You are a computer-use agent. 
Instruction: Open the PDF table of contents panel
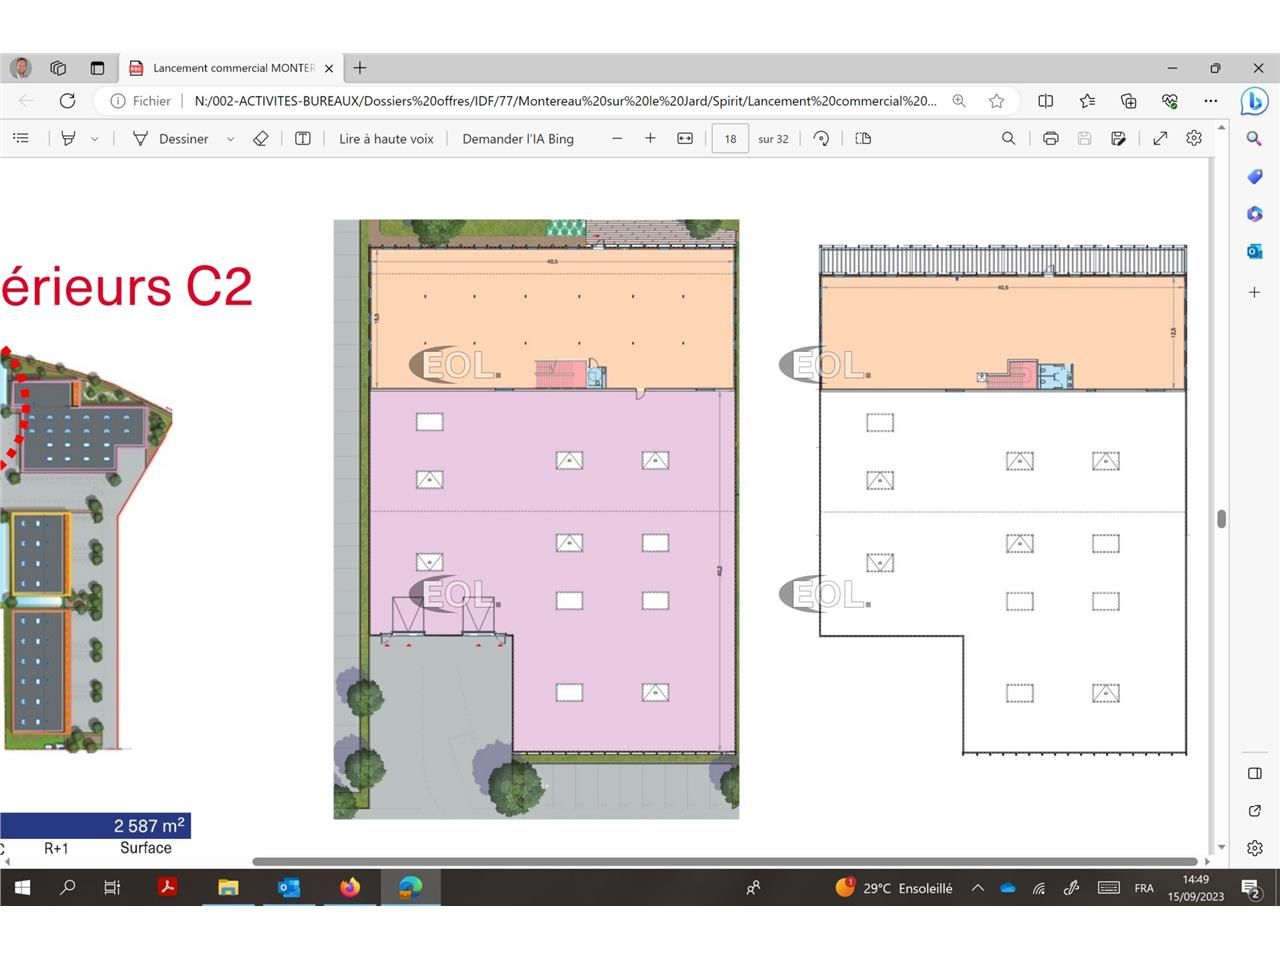click(x=21, y=139)
